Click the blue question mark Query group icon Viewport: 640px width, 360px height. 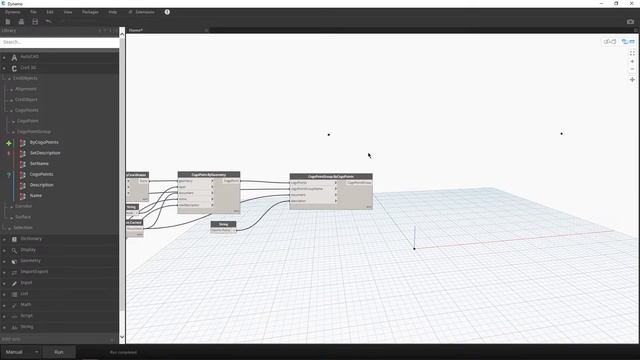pyautogui.click(x=9, y=175)
